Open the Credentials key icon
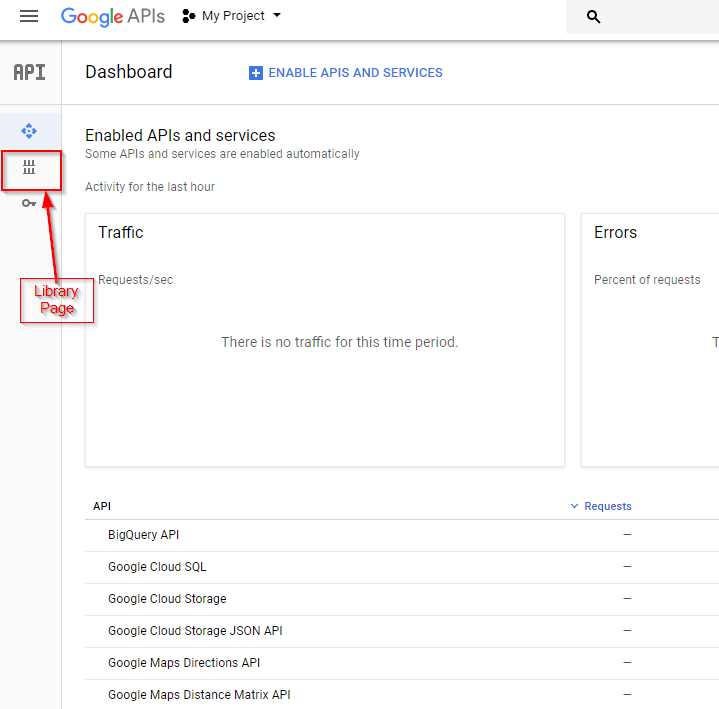The height and width of the screenshot is (709, 719). (x=29, y=203)
